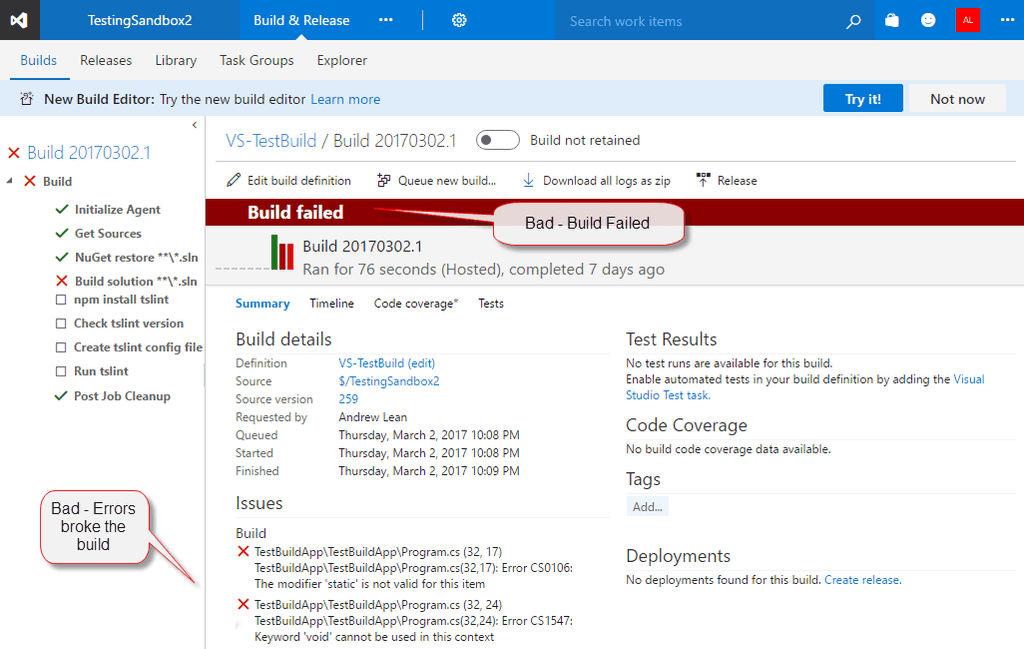Click the Marketplace shopping bag icon

click(891, 19)
